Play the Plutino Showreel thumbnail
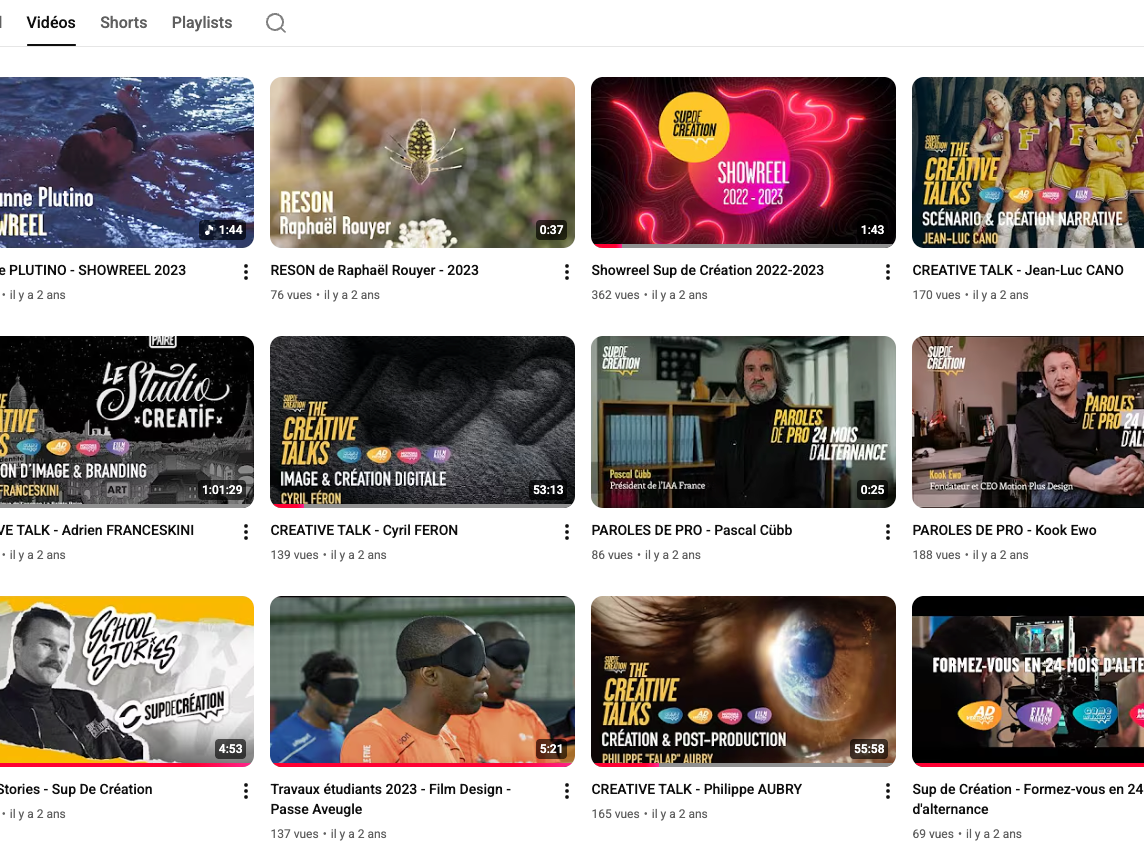The height and width of the screenshot is (858, 1144). tap(127, 162)
